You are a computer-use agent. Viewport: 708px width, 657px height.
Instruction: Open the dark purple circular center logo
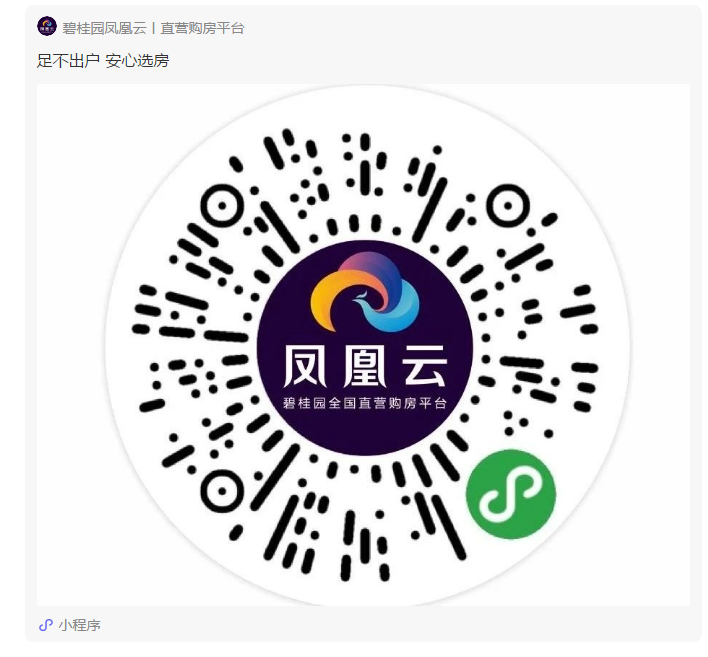click(365, 348)
